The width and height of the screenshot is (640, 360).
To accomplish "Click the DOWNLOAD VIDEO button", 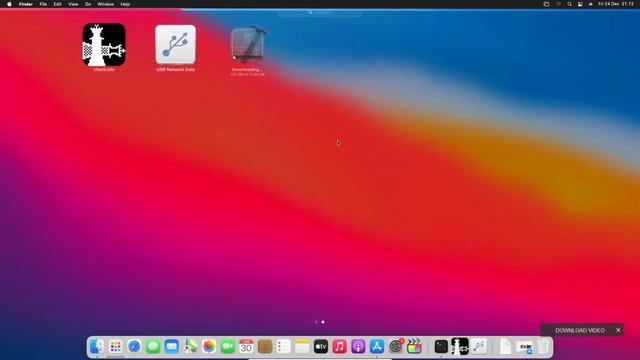I will point(580,330).
